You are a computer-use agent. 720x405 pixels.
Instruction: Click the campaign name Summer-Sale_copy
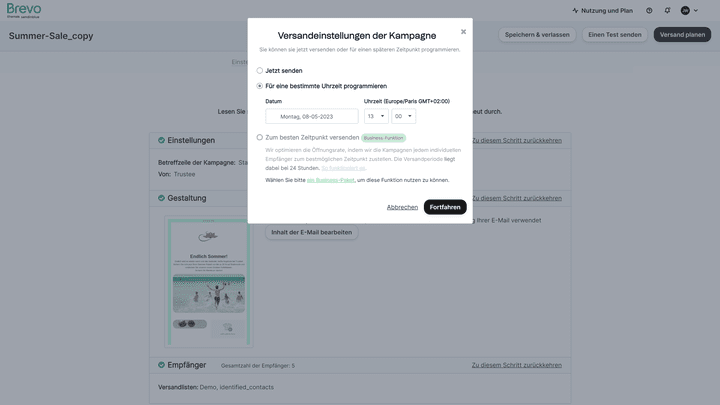(x=51, y=36)
